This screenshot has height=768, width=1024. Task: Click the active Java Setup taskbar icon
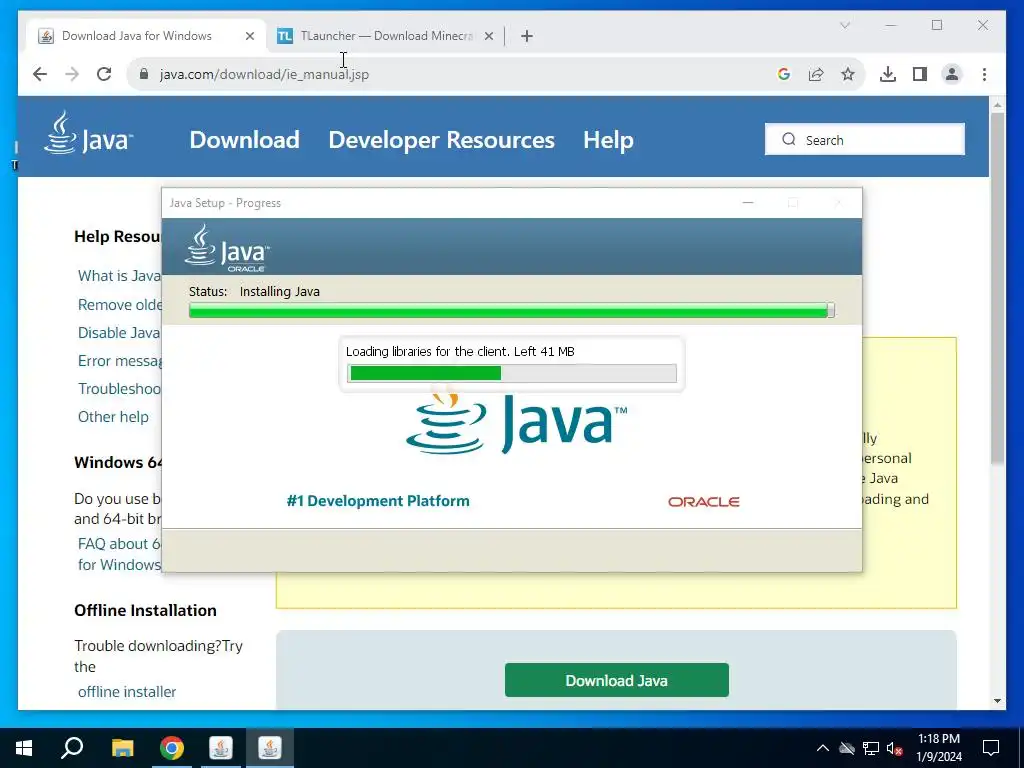[x=270, y=748]
